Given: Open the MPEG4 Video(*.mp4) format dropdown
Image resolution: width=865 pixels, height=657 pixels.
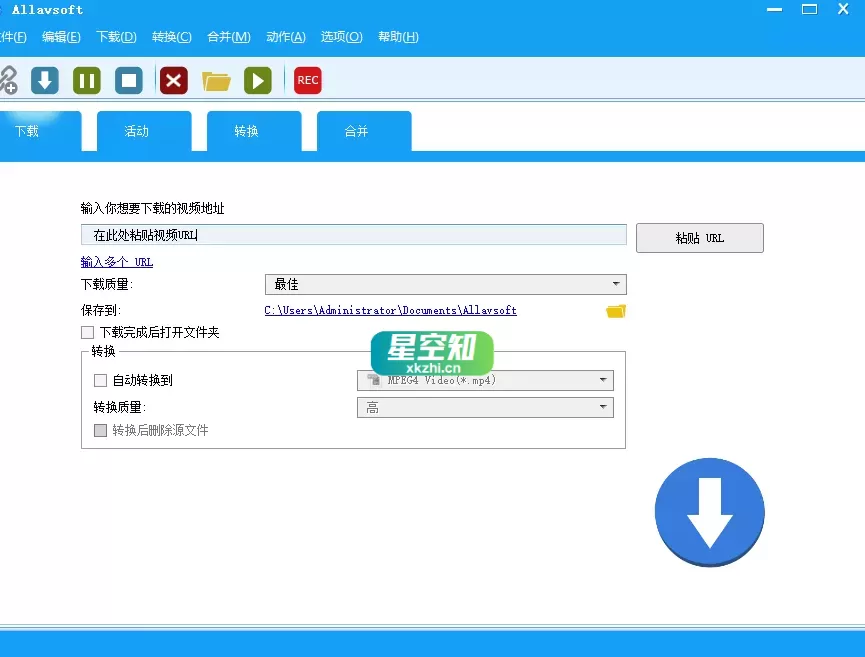Looking at the screenshot, I should click(x=603, y=380).
